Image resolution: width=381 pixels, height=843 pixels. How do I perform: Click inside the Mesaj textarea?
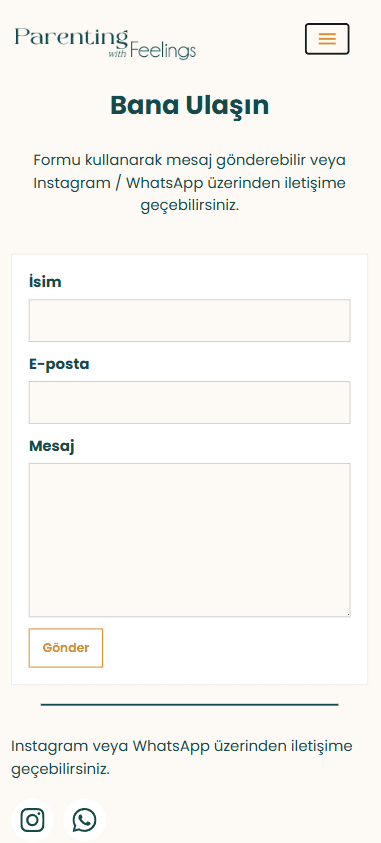(190, 540)
